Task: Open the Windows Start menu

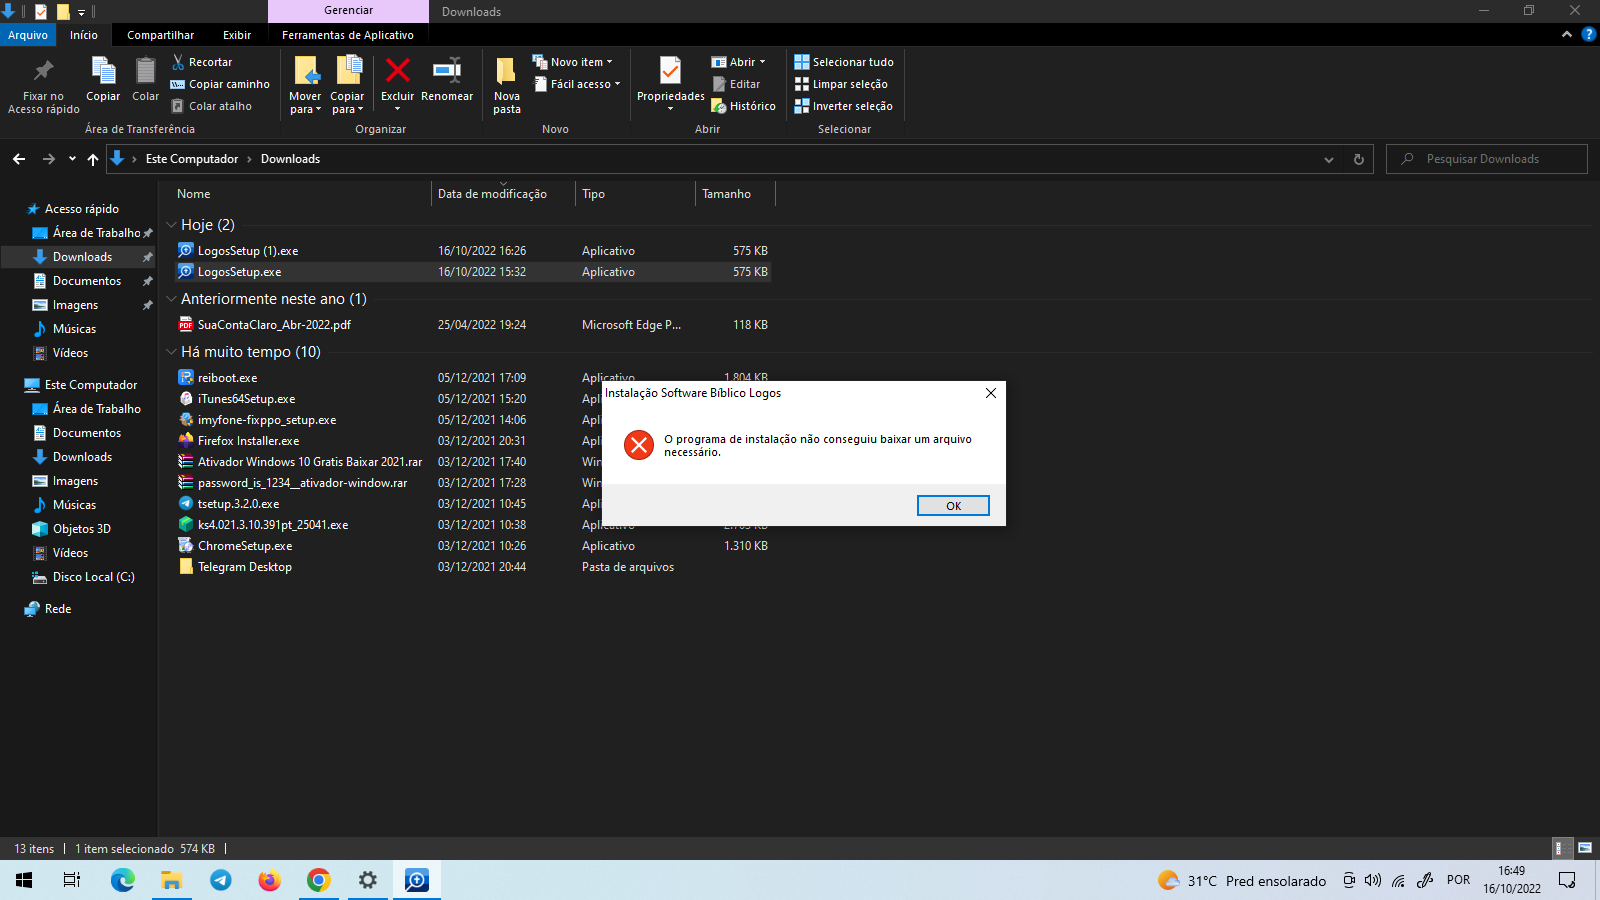Action: click(x=24, y=880)
